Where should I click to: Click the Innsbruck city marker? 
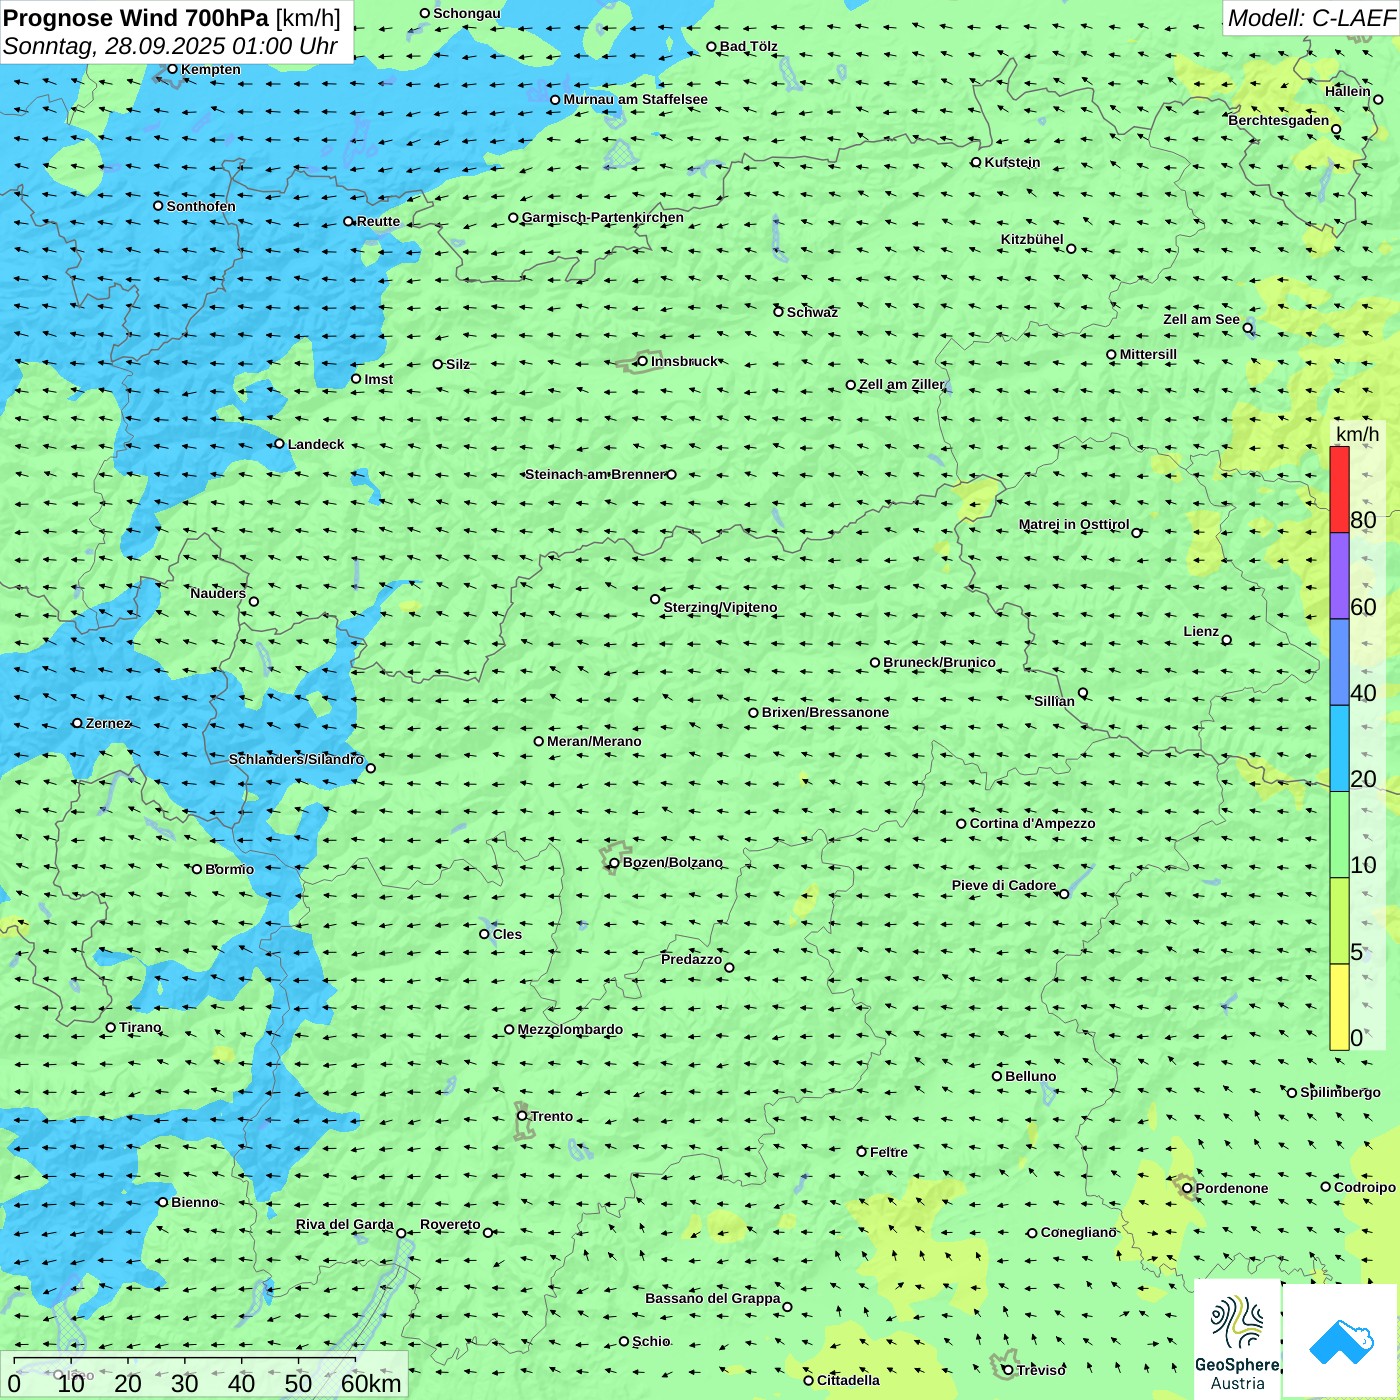tap(643, 361)
